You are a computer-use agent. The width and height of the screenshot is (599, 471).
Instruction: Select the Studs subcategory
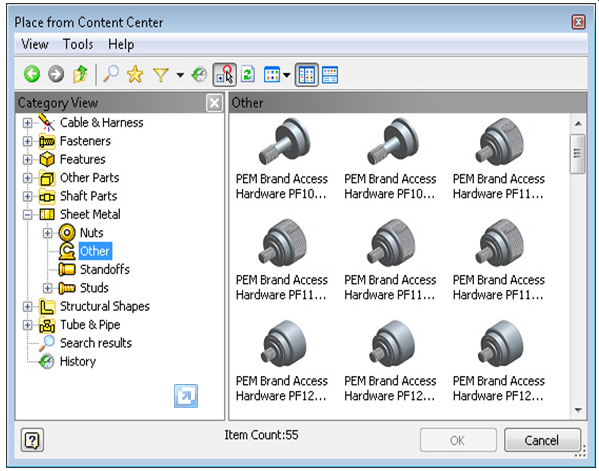94,288
